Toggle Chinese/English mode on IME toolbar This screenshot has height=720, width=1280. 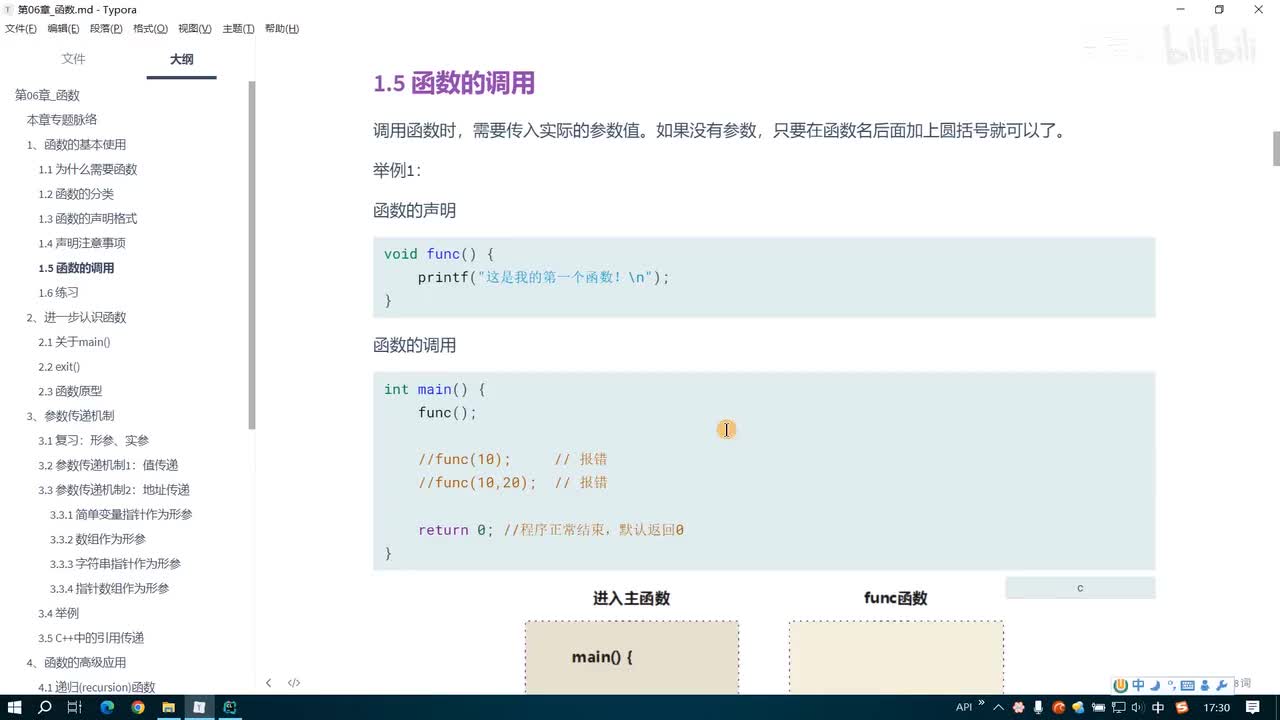click(1138, 686)
